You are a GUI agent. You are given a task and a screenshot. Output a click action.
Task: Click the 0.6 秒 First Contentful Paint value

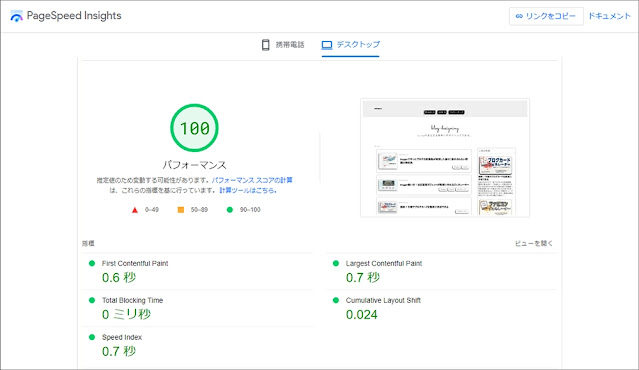(x=119, y=278)
